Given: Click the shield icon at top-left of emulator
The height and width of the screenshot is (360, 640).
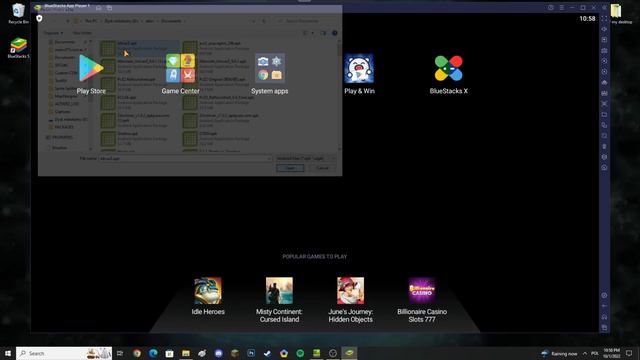Looking at the screenshot, I should pos(39,18).
